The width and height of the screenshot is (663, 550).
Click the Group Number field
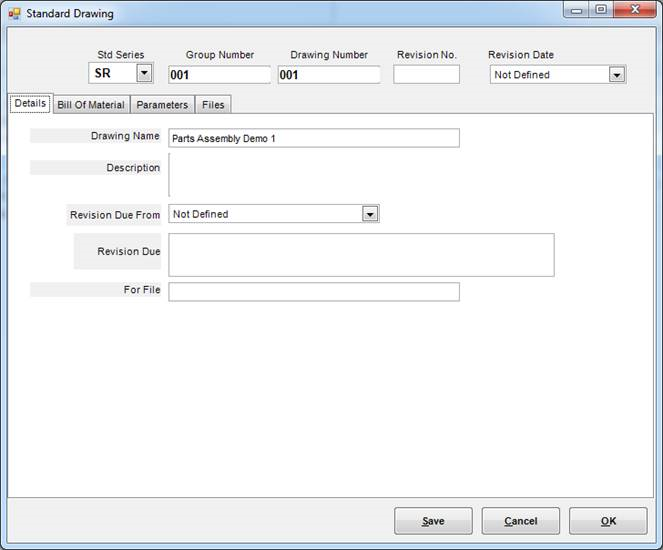(x=218, y=75)
